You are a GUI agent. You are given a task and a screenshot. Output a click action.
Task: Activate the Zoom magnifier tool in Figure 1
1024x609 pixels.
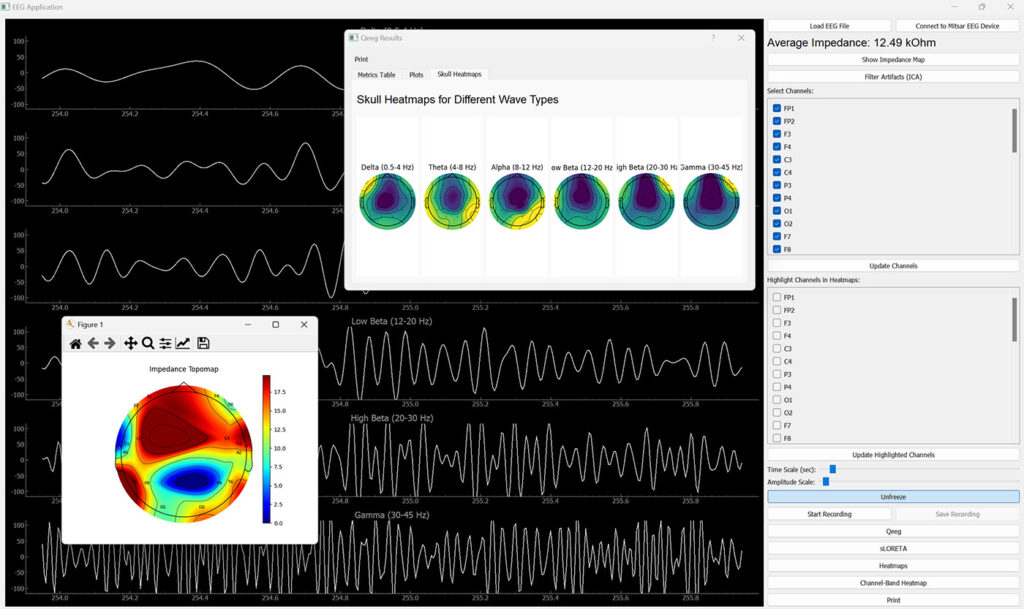click(148, 343)
